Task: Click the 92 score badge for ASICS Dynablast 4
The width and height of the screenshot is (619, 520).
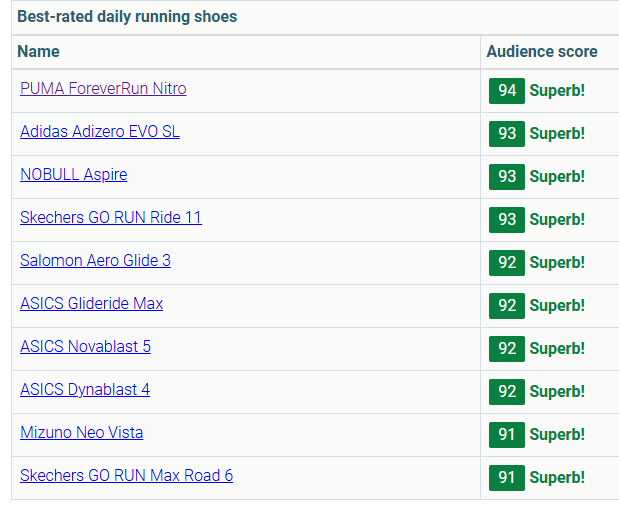Action: click(x=507, y=392)
